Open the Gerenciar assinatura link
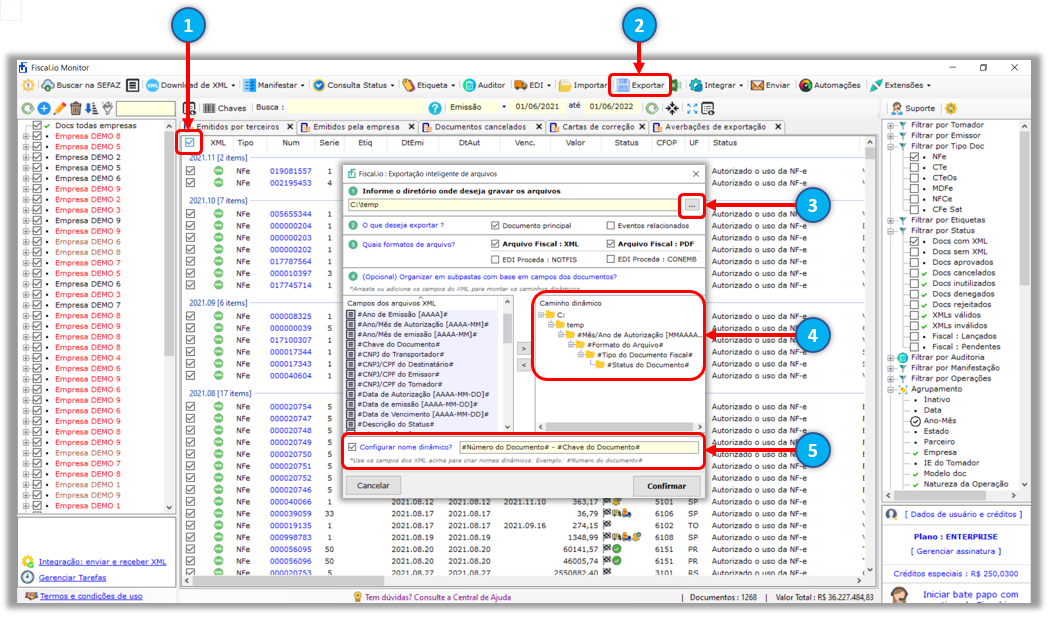 (x=956, y=551)
